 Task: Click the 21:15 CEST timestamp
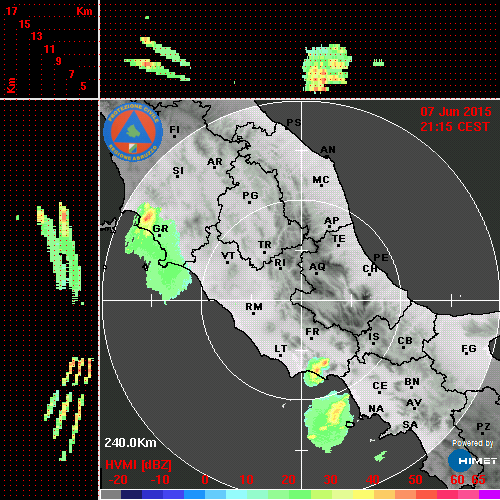tap(455, 127)
